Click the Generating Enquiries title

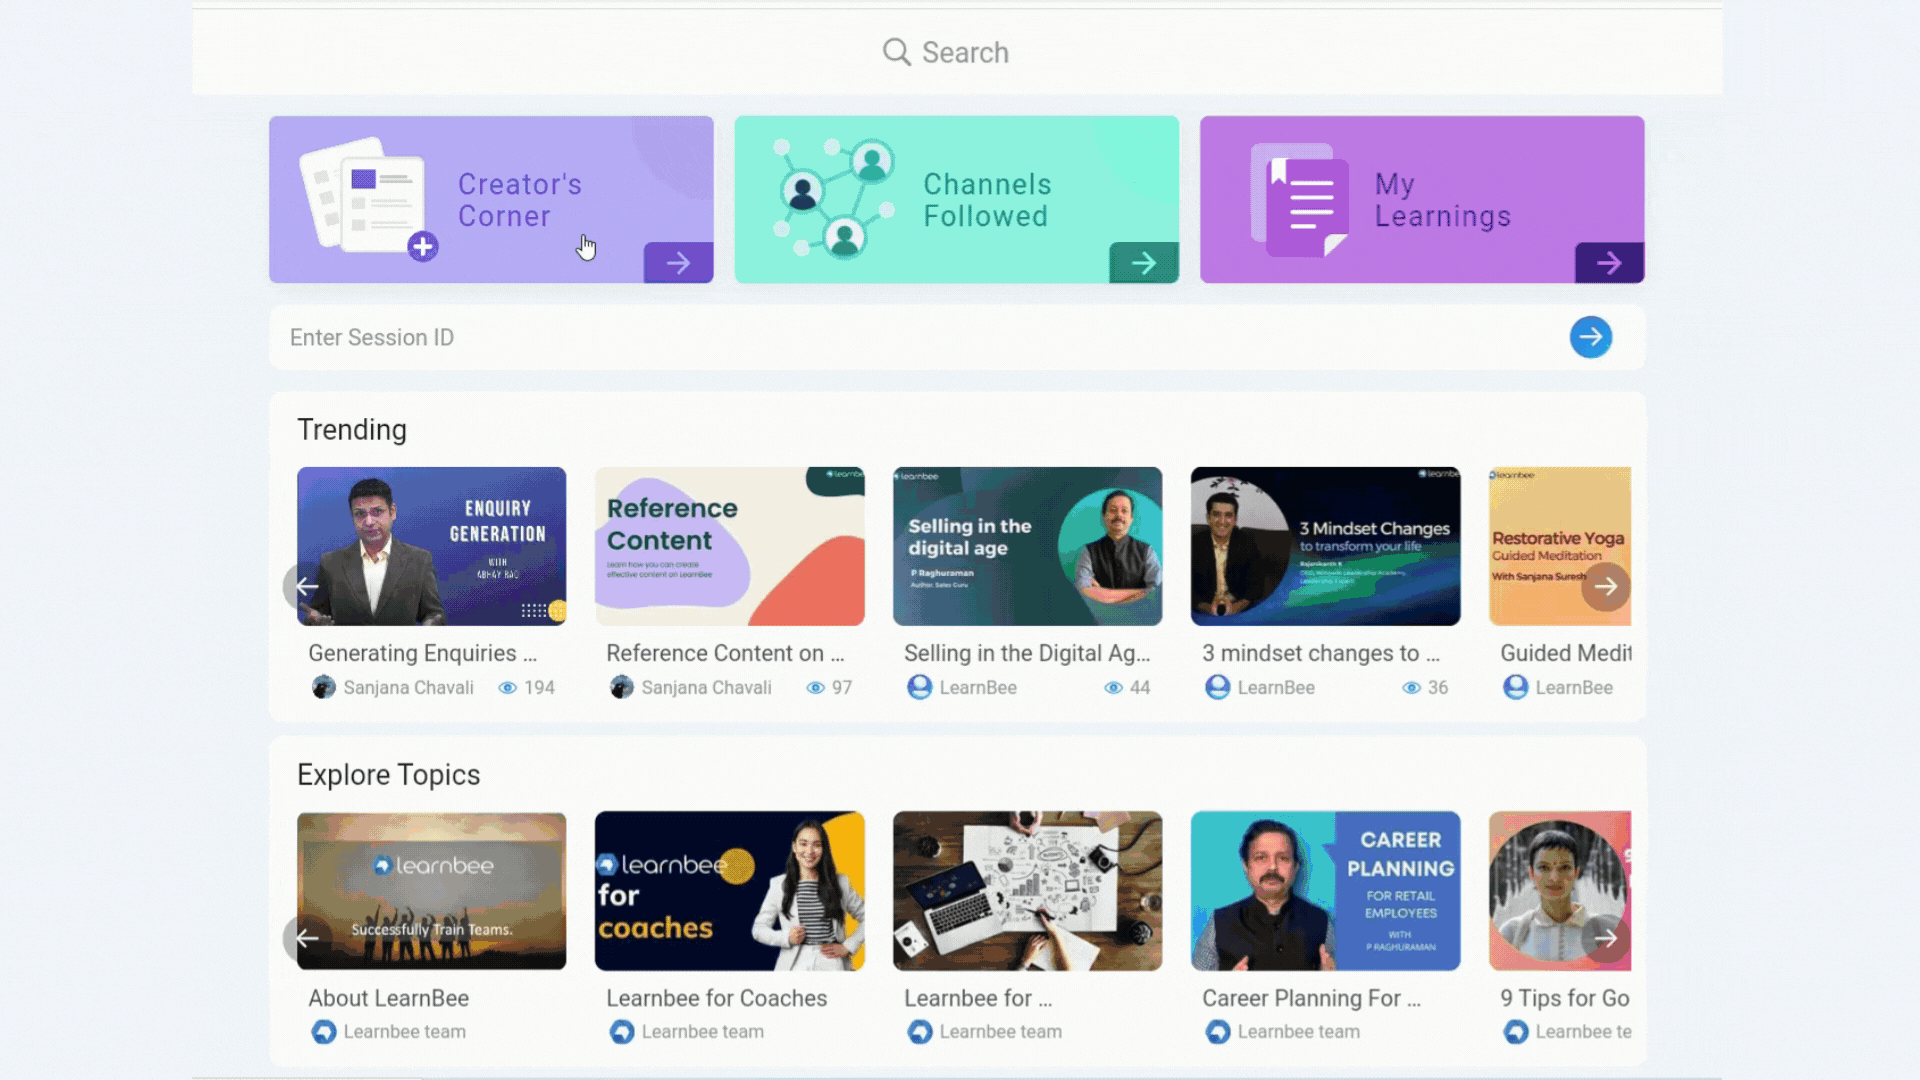(x=422, y=653)
